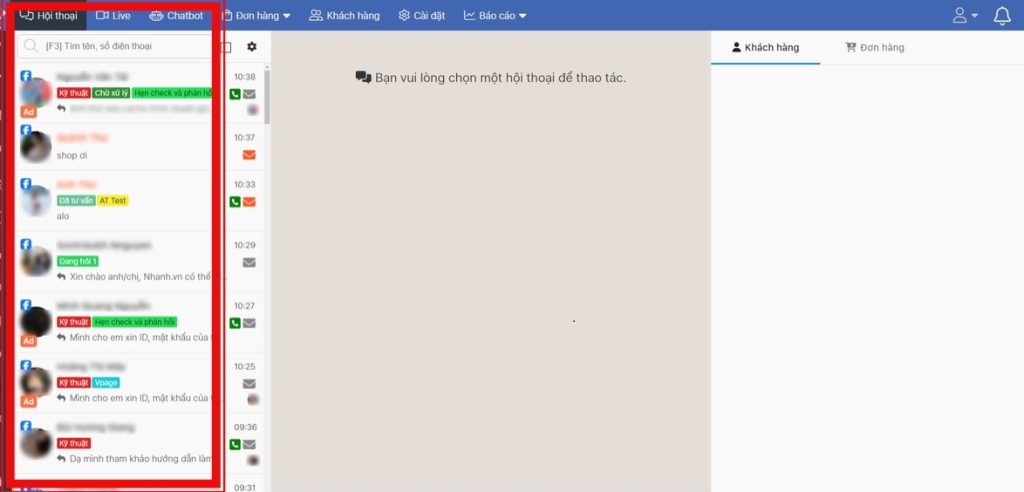Click the conversation list settings gear
Image resolution: width=1024 pixels, height=492 pixels.
[x=252, y=47]
